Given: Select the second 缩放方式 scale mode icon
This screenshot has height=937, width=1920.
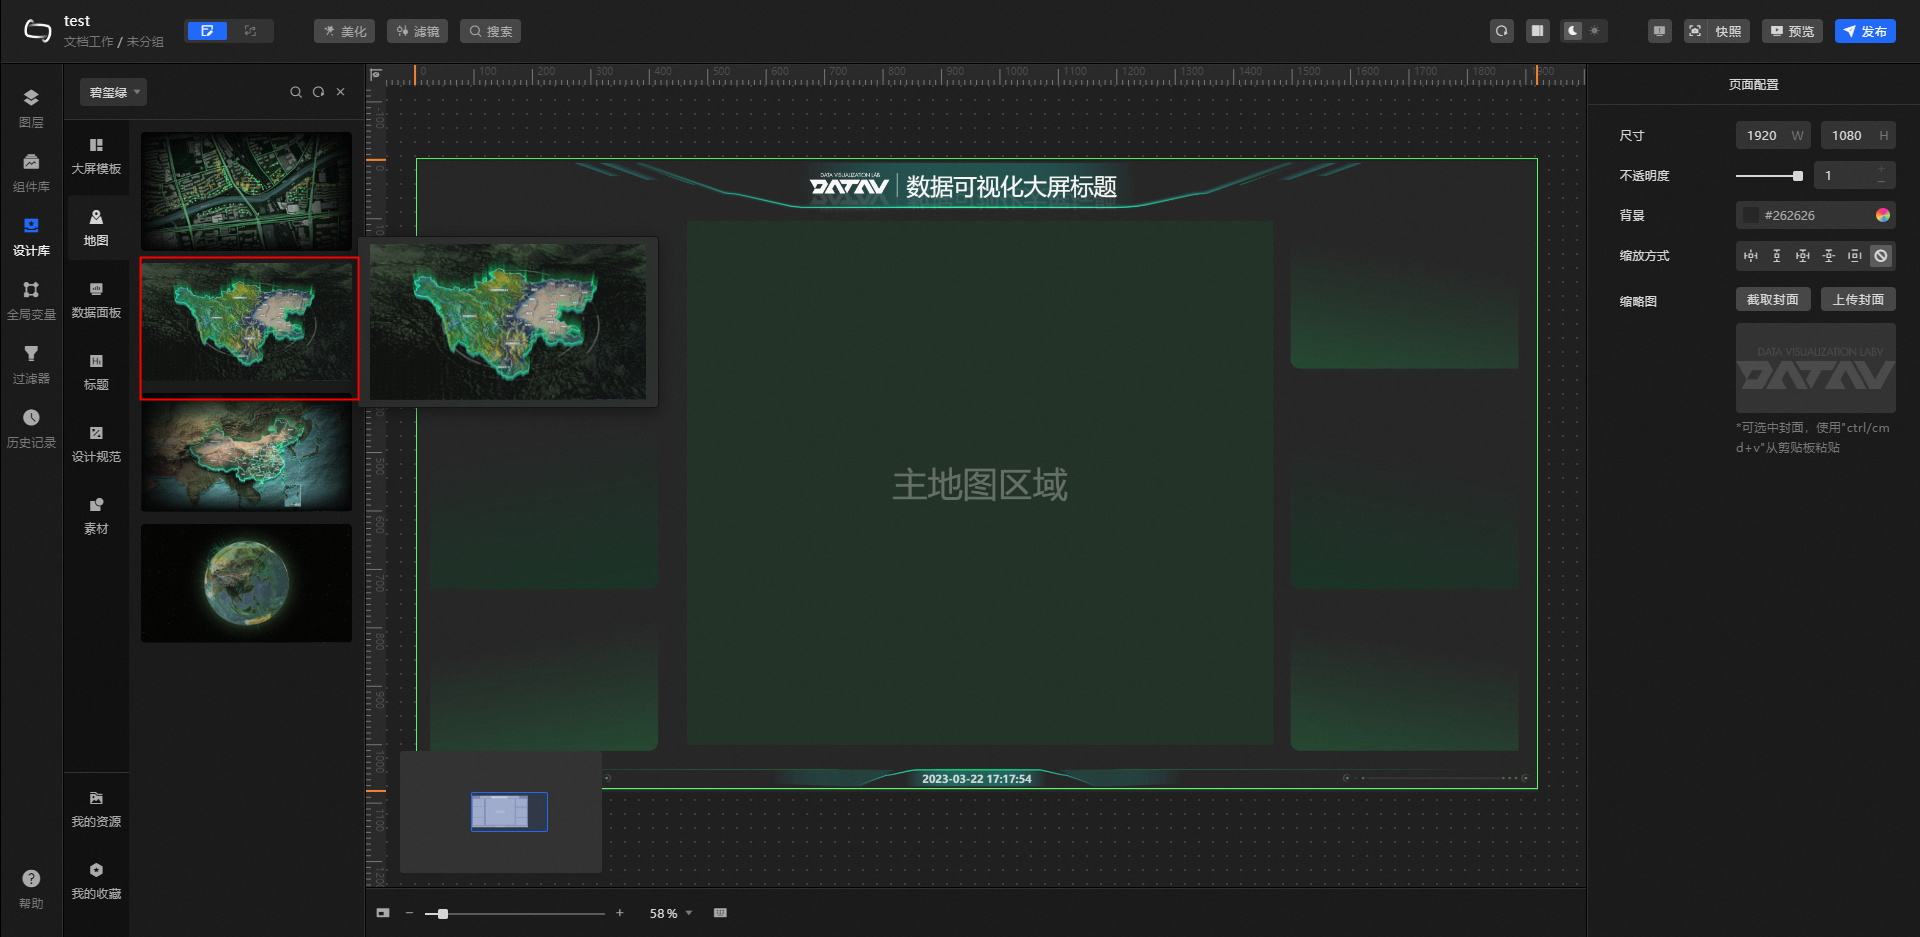Looking at the screenshot, I should tap(1777, 256).
